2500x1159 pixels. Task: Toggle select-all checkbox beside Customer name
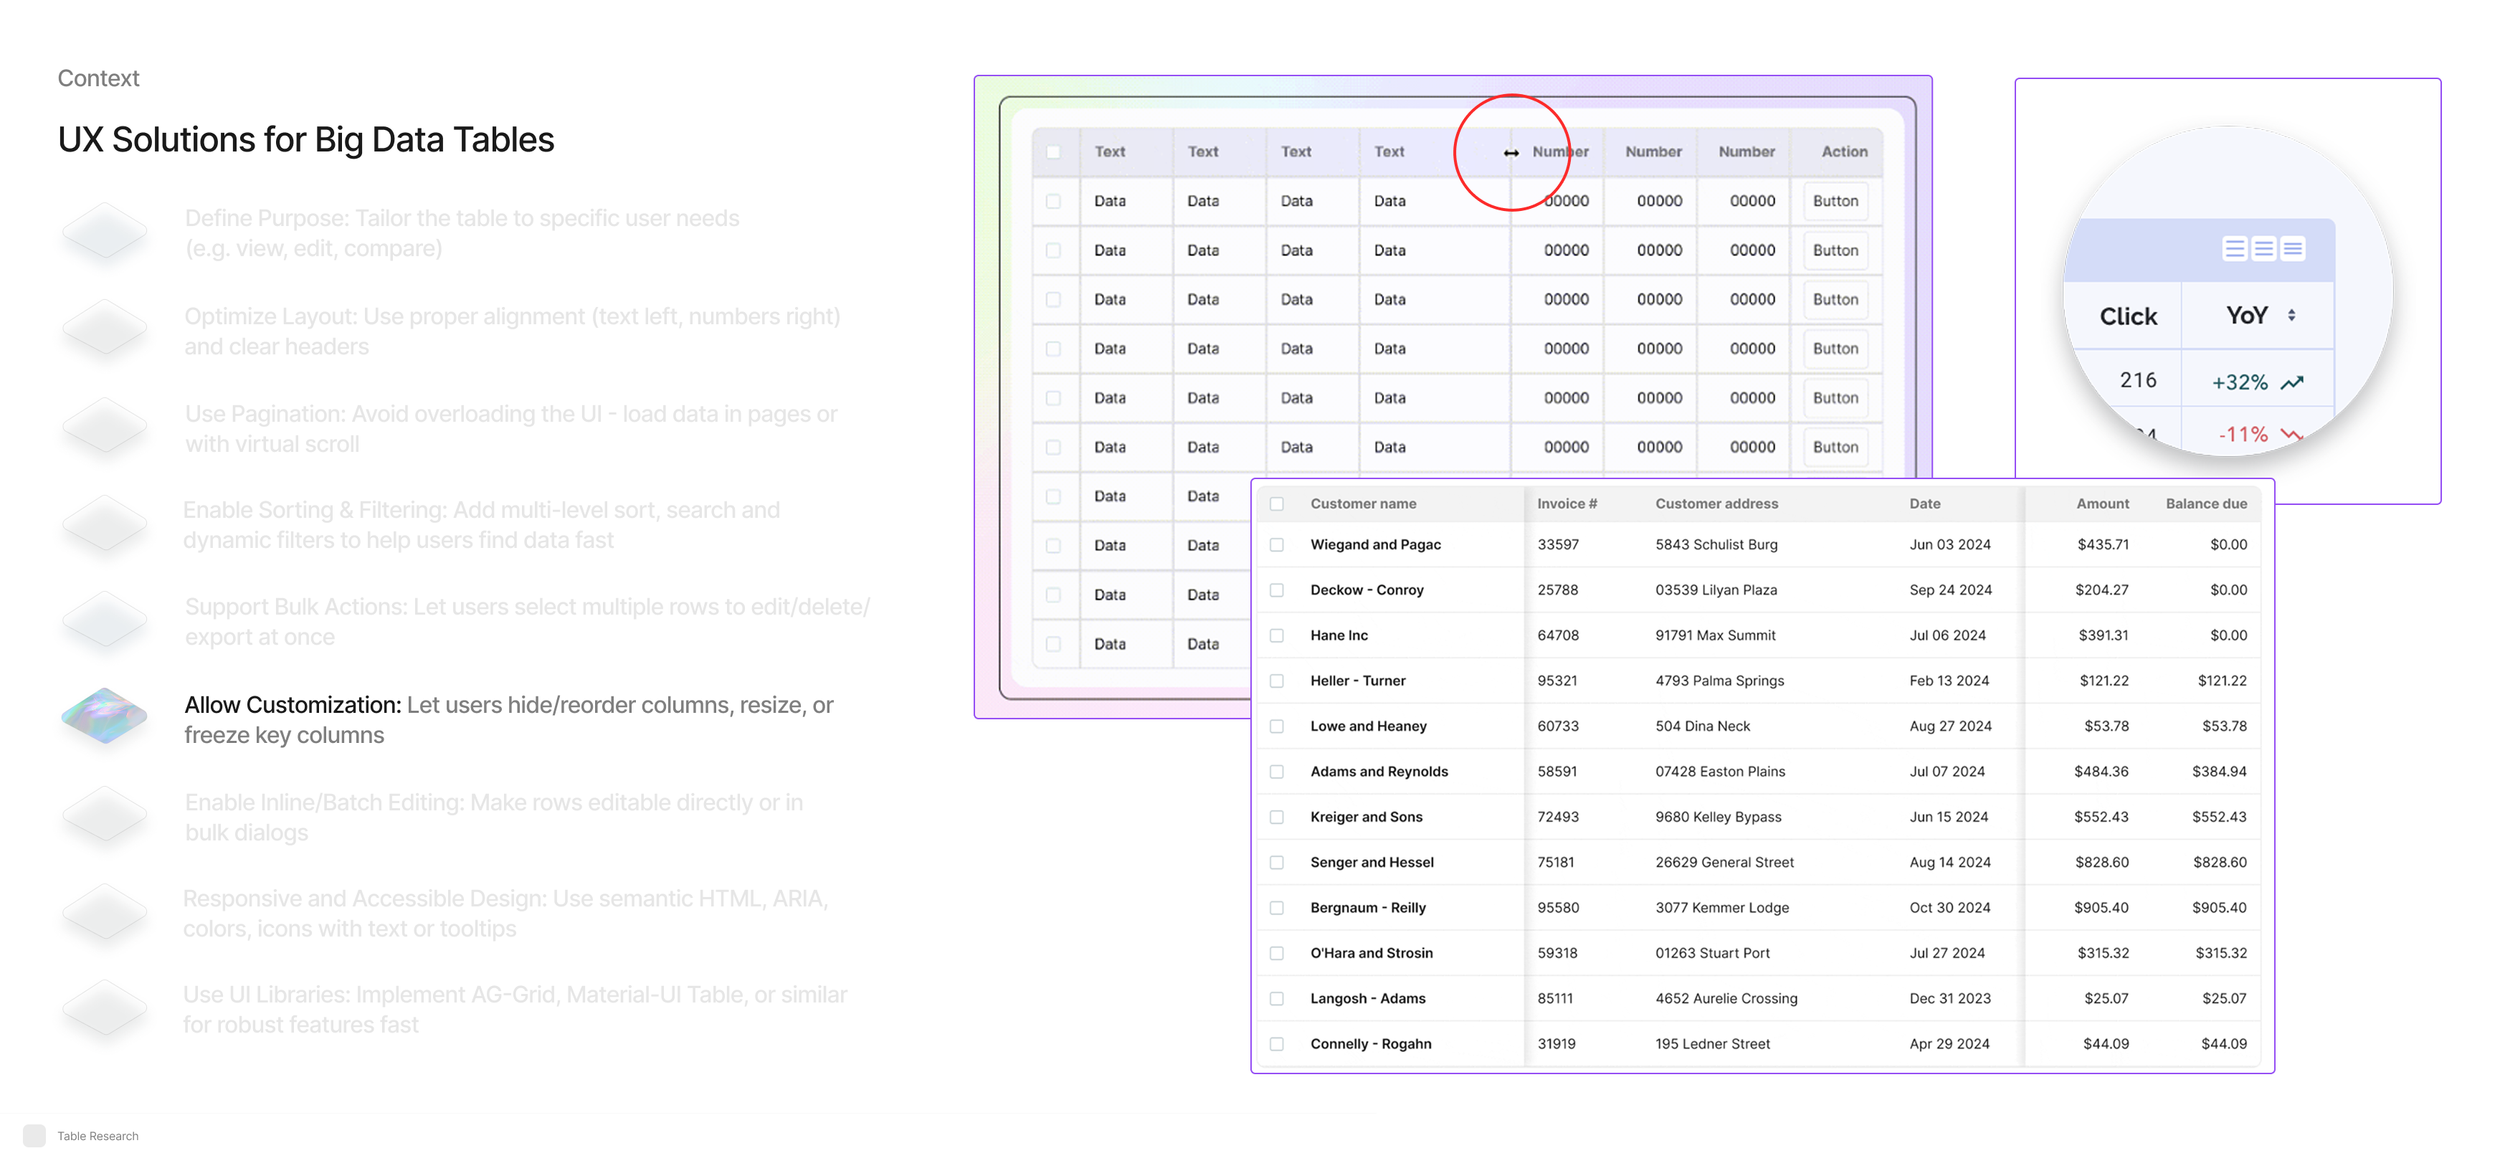[x=1277, y=504]
